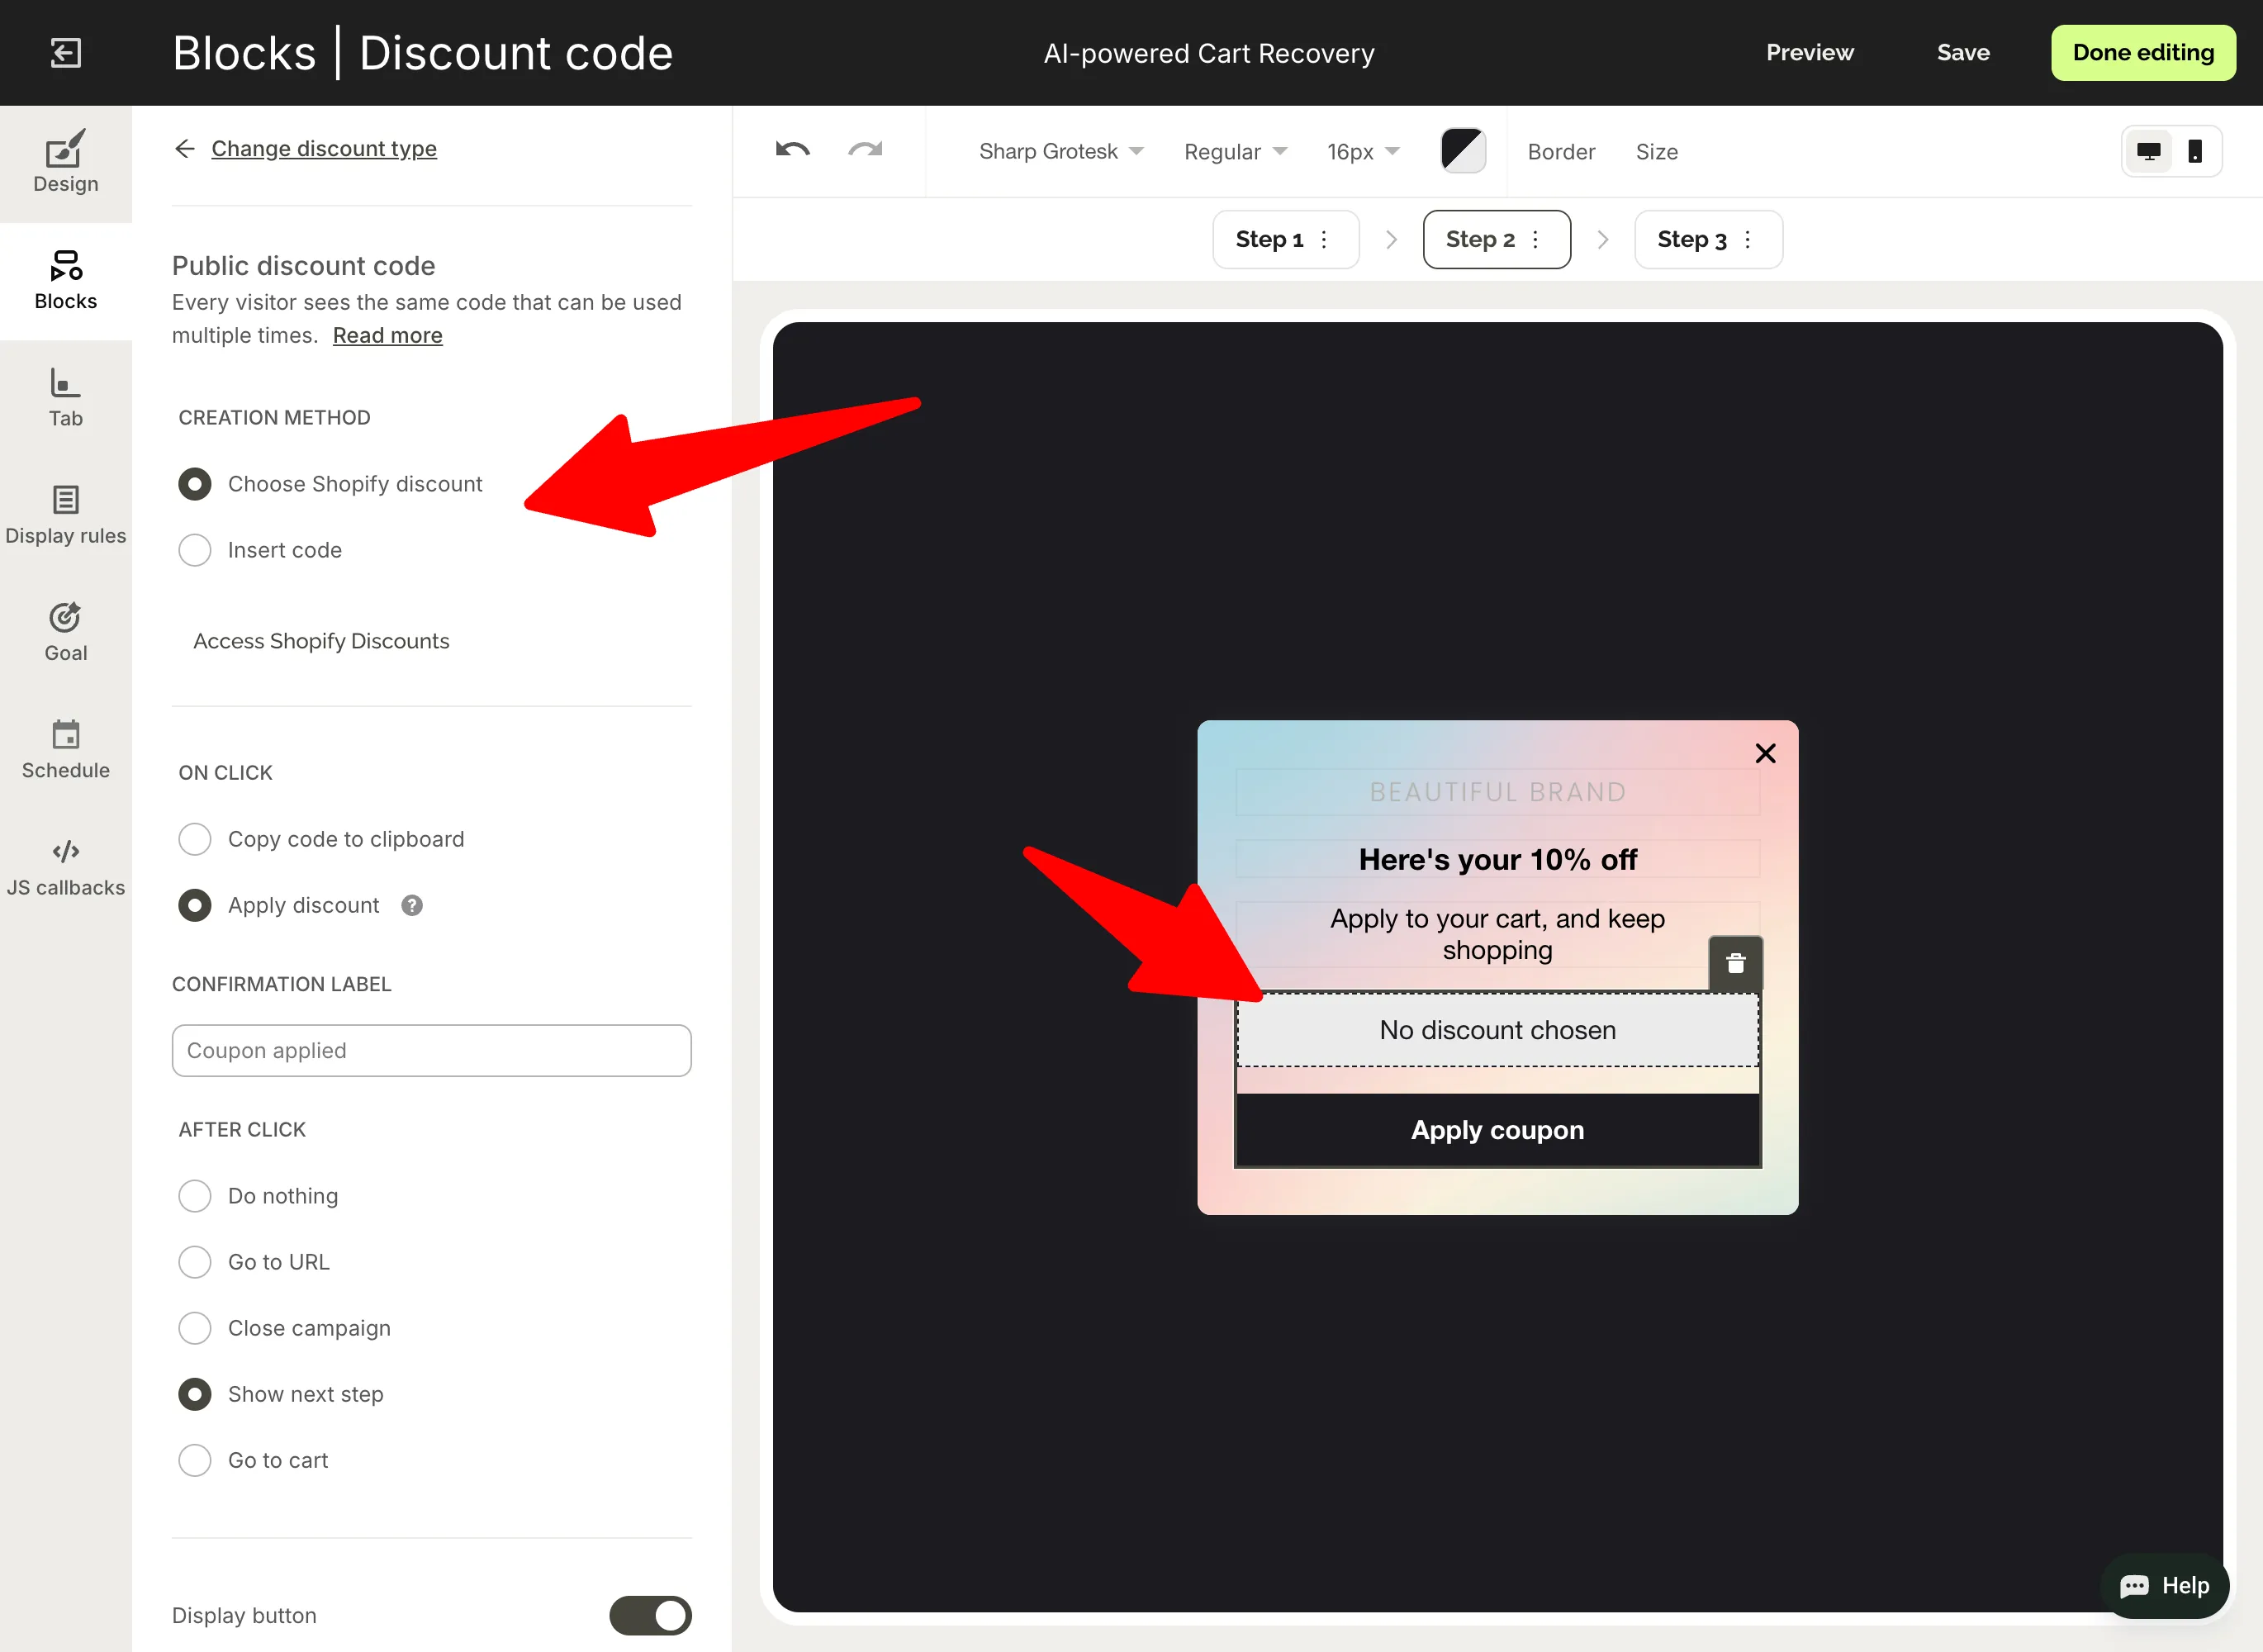The width and height of the screenshot is (2263, 1652).
Task: Click the Change discount type link
Action: coord(323,149)
